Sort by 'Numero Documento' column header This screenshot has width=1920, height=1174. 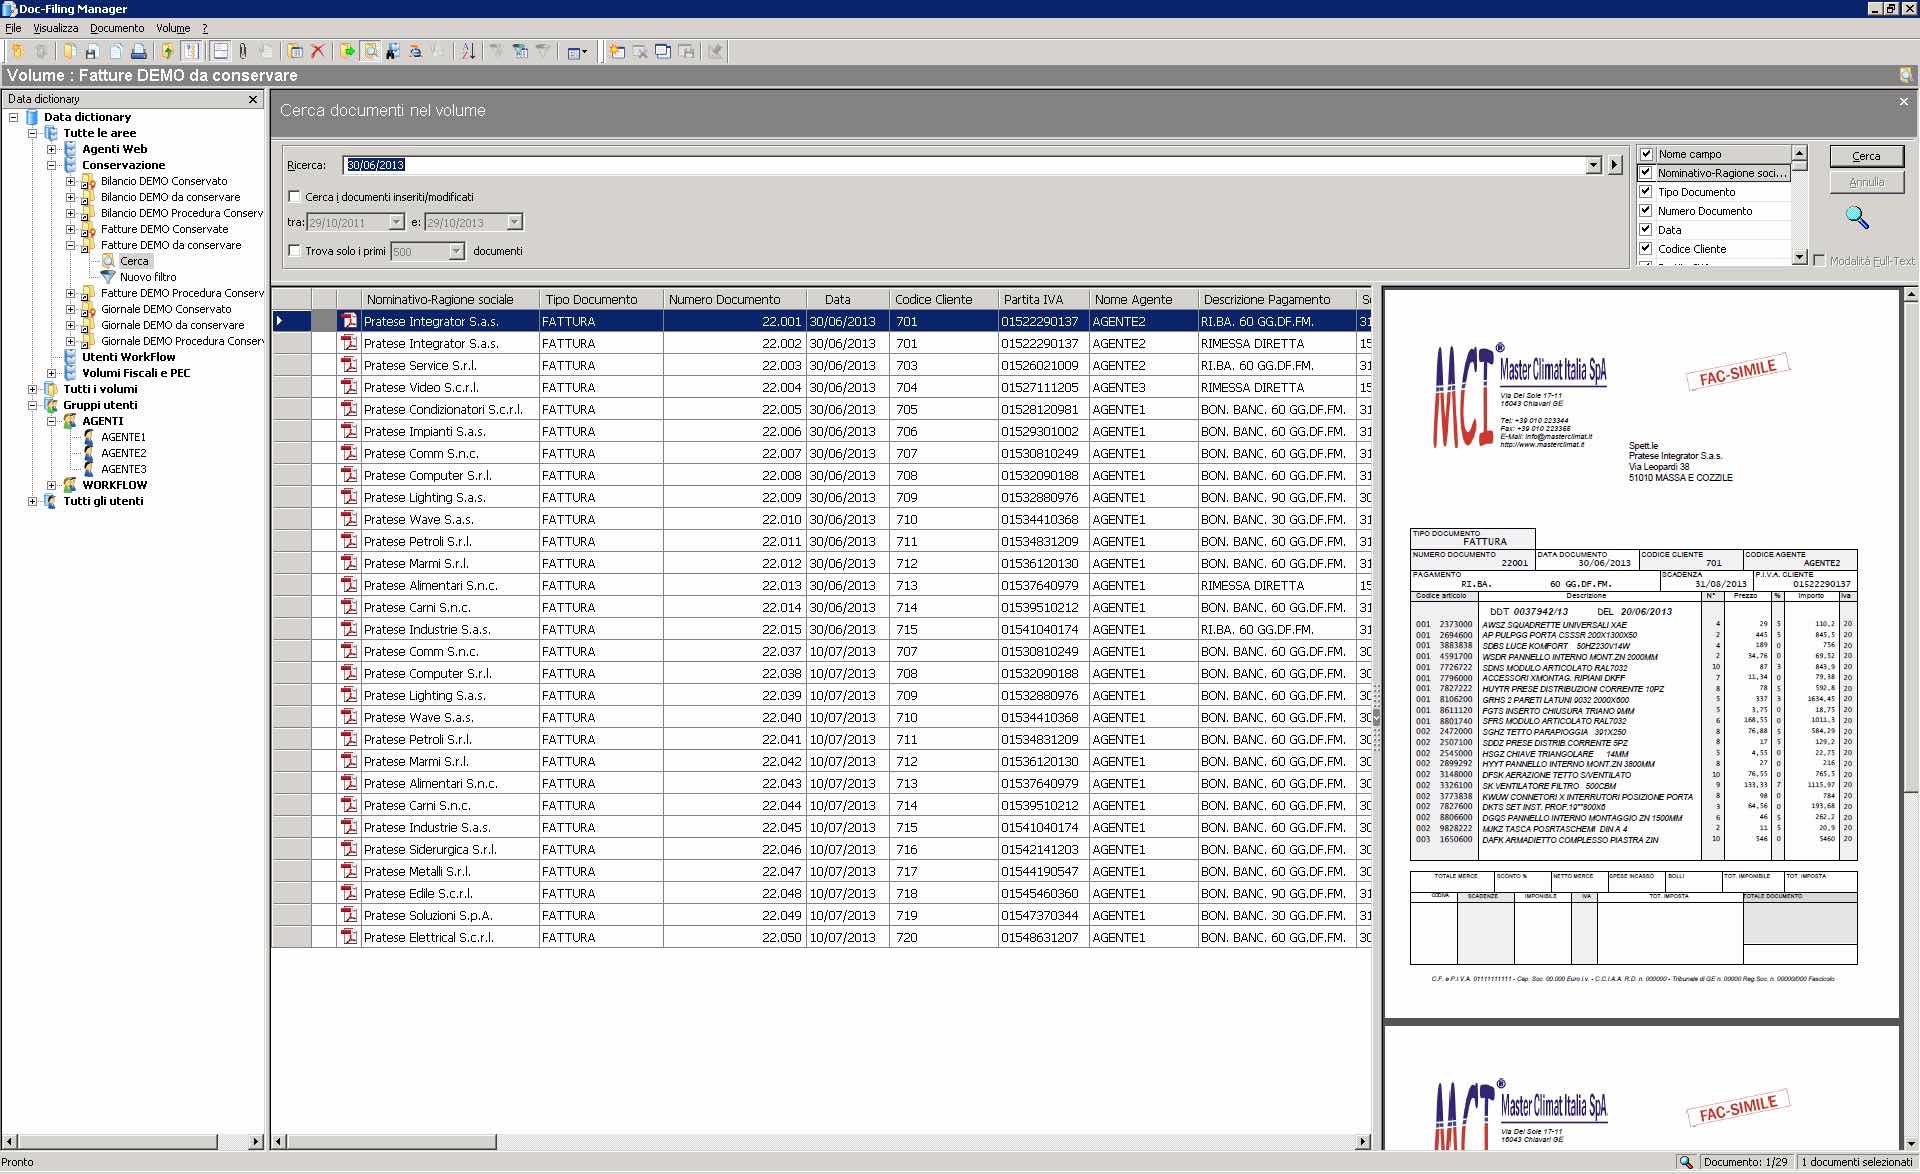pos(734,299)
